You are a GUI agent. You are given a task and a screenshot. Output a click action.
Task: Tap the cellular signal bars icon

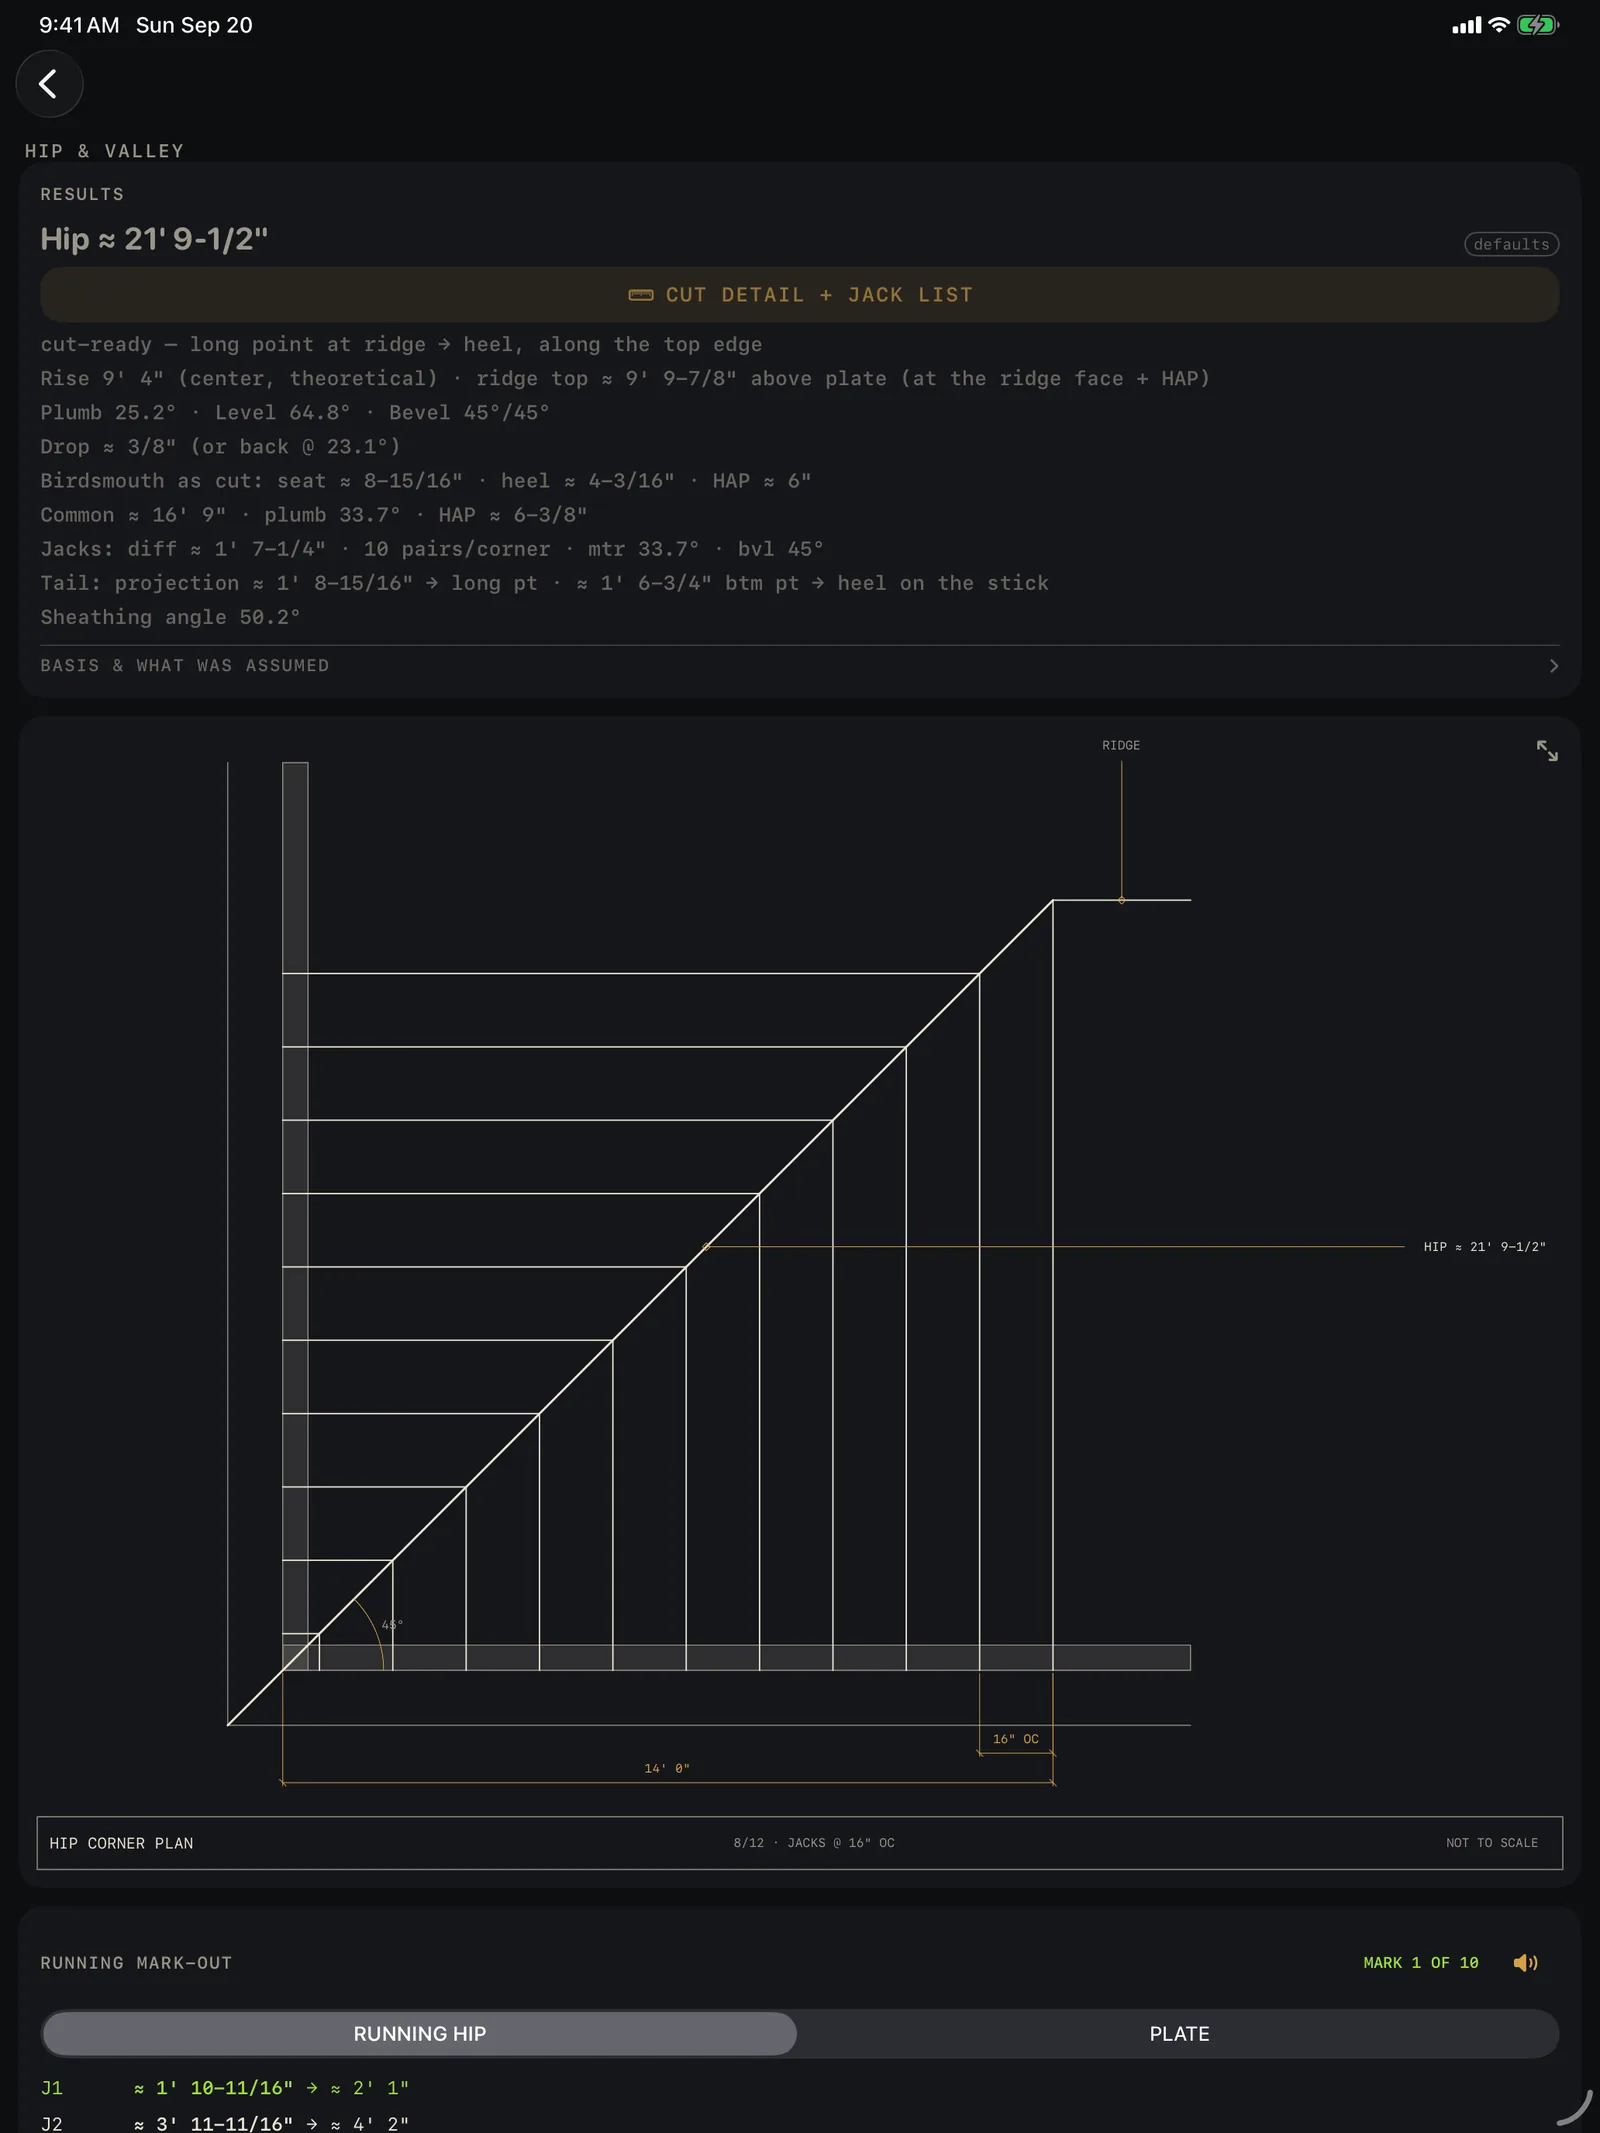(x=1467, y=26)
